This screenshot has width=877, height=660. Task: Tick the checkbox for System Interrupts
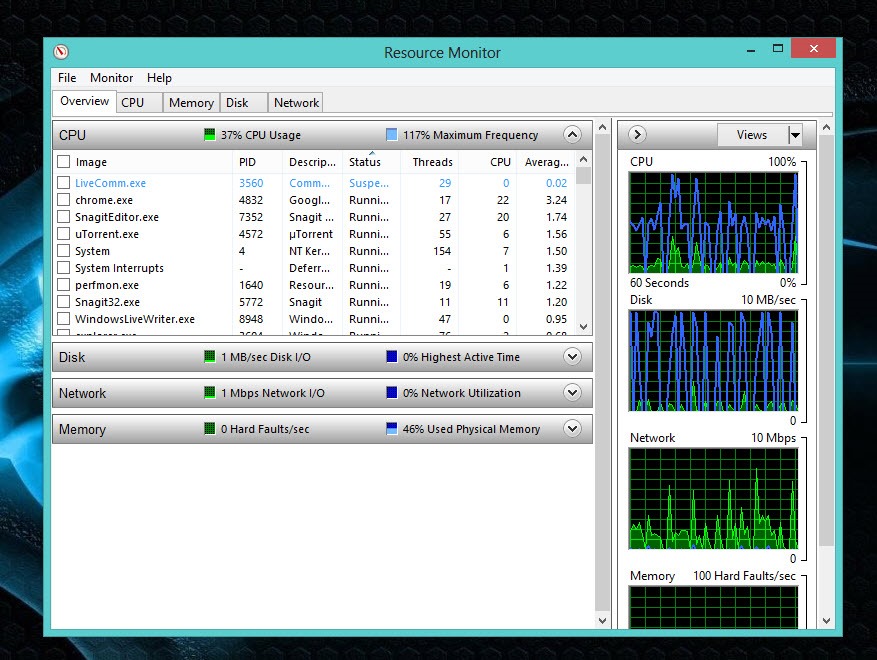[x=64, y=268]
